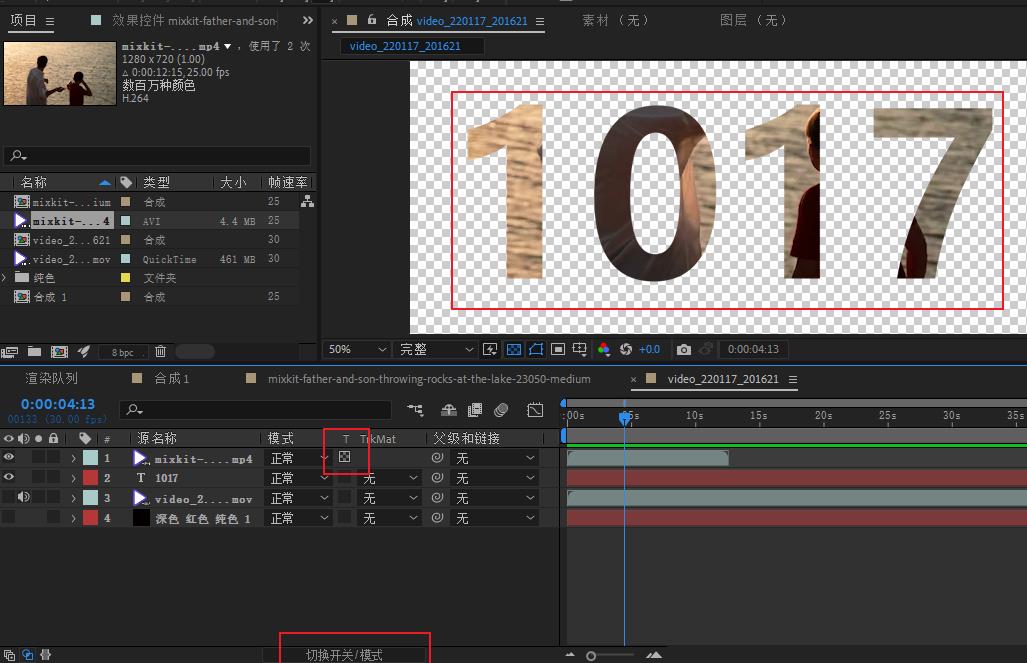Toggle Fast Previews icon in viewer
The height and width of the screenshot is (663, 1027).
pos(490,349)
